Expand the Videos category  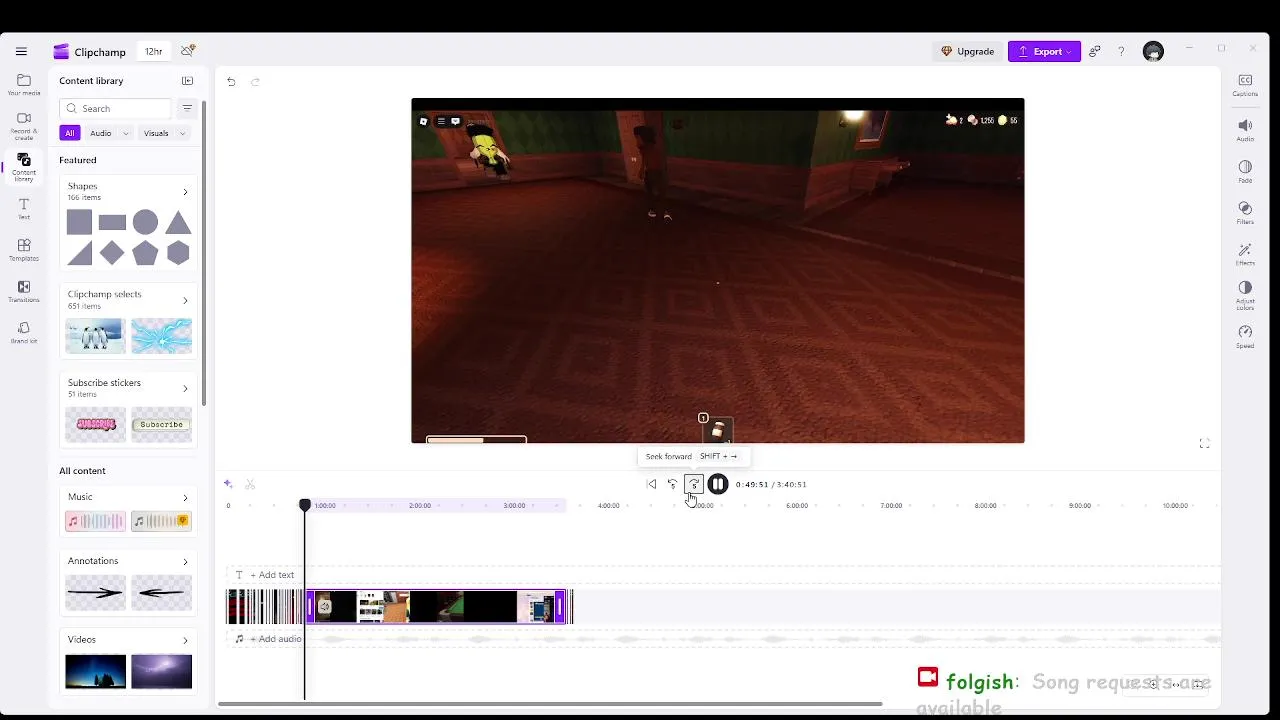coord(185,640)
